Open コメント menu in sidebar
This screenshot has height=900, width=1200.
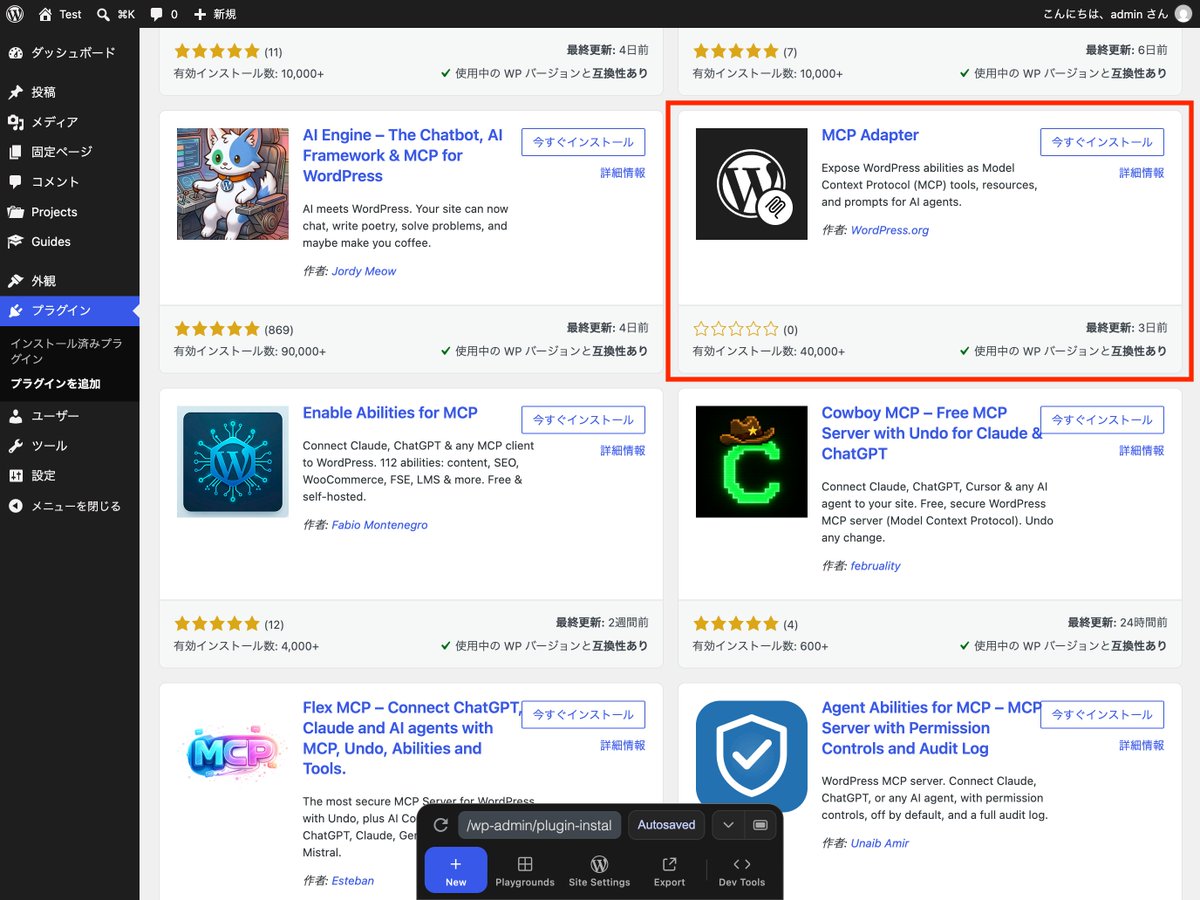(x=70, y=182)
